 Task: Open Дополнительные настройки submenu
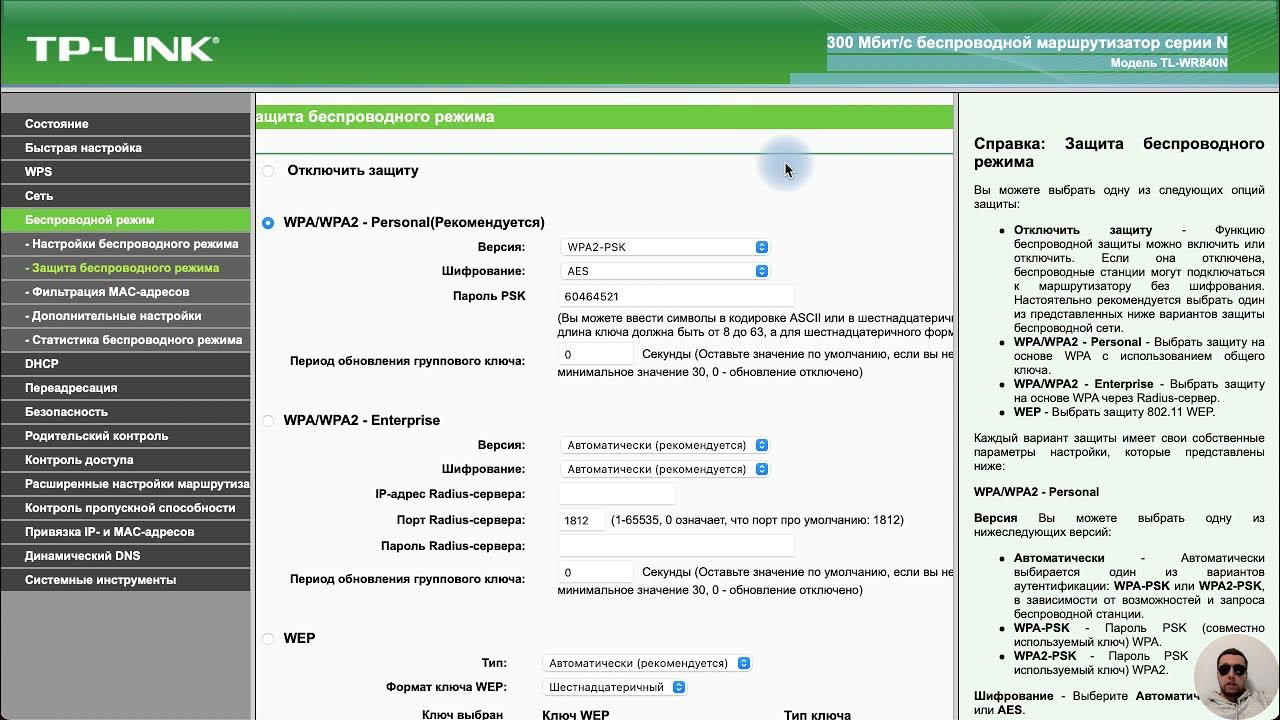pos(125,316)
